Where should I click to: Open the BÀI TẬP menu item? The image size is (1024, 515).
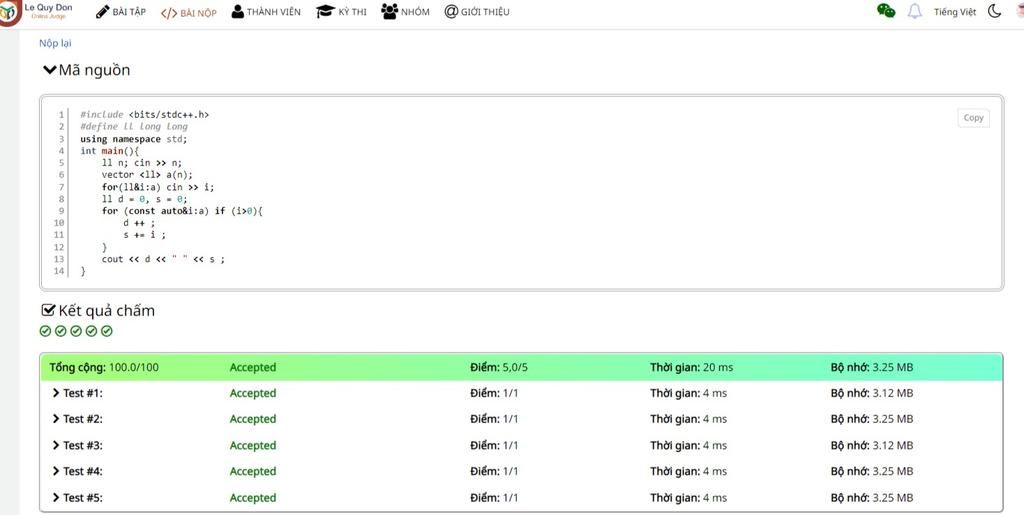point(121,12)
